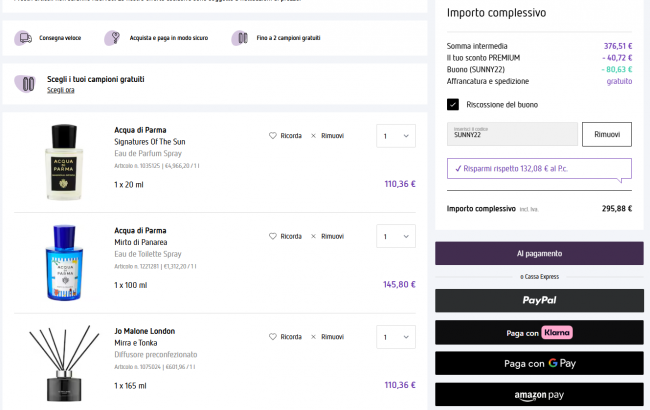Click 'Rimuovi' for Signatures Of The Sun
The image size is (650, 410).
coord(332,136)
